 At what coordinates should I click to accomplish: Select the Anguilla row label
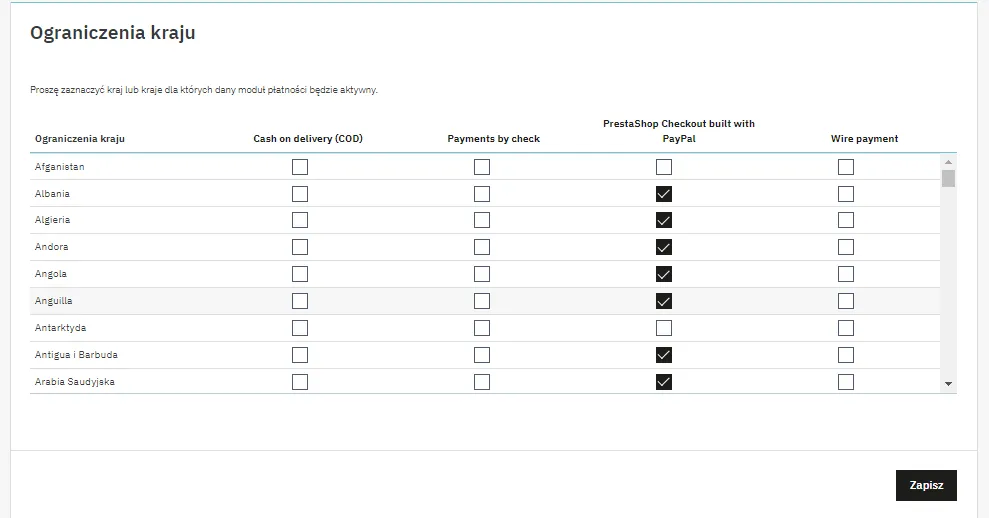(x=54, y=301)
